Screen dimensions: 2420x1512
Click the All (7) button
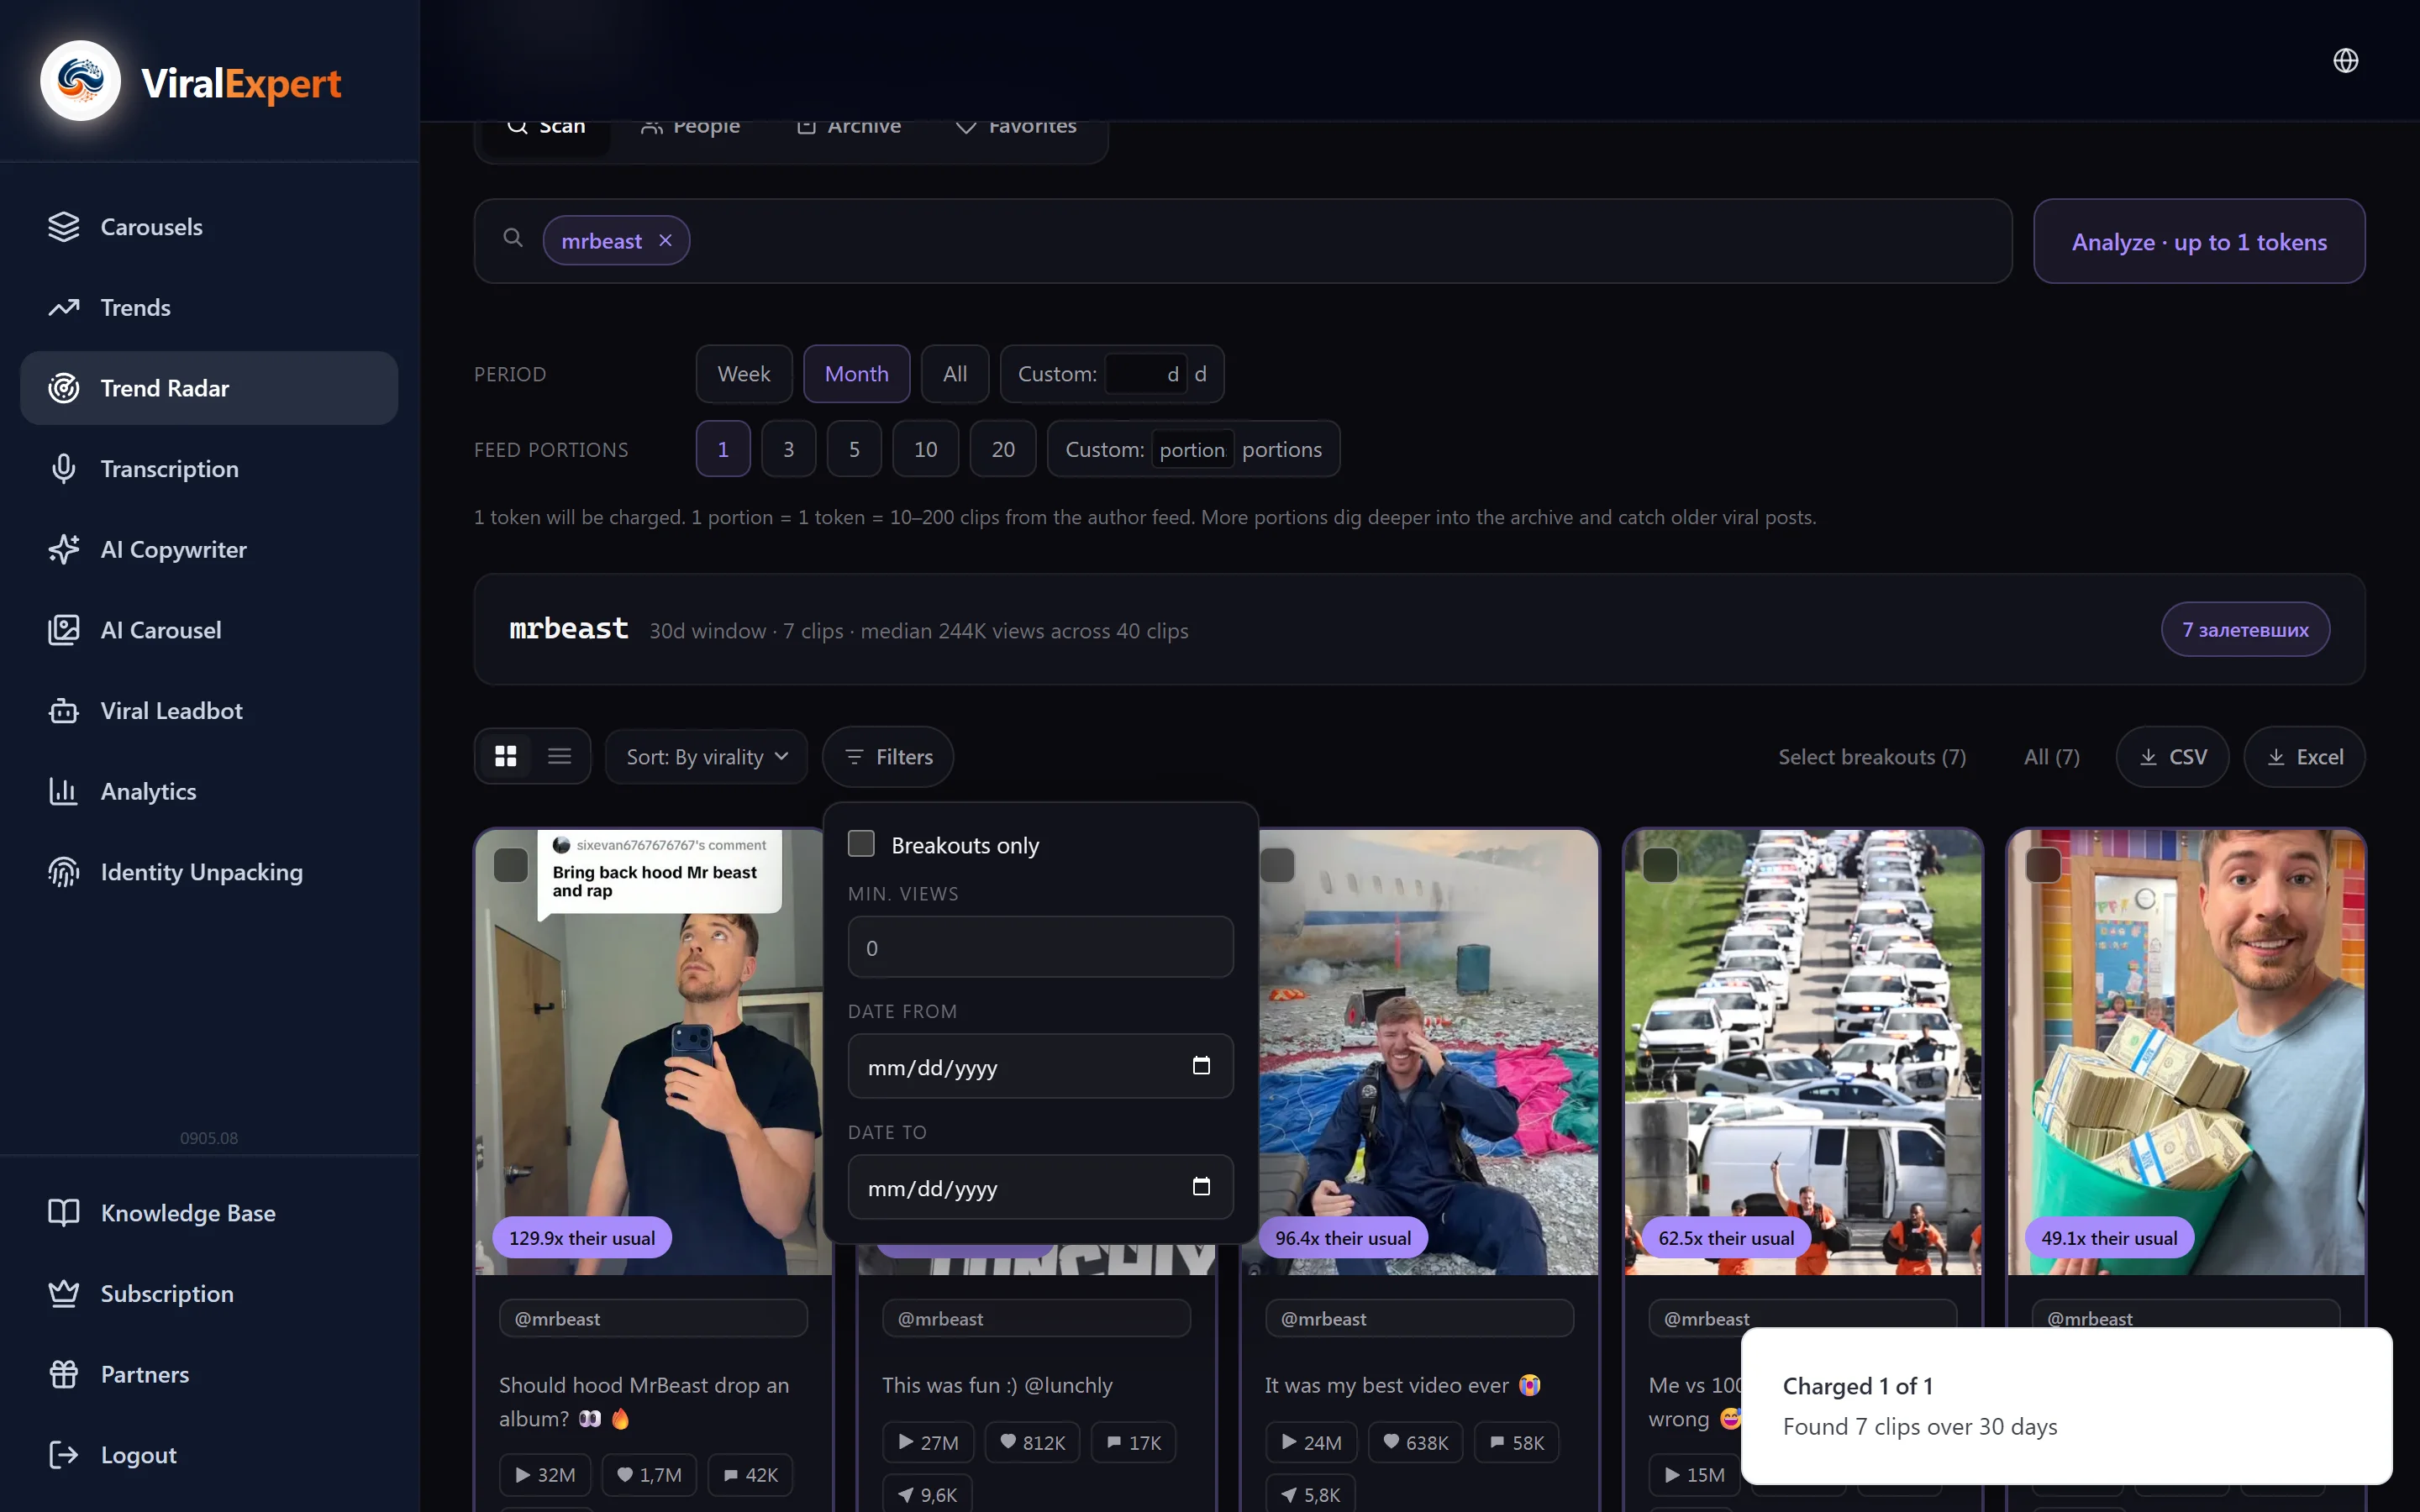point(2051,757)
